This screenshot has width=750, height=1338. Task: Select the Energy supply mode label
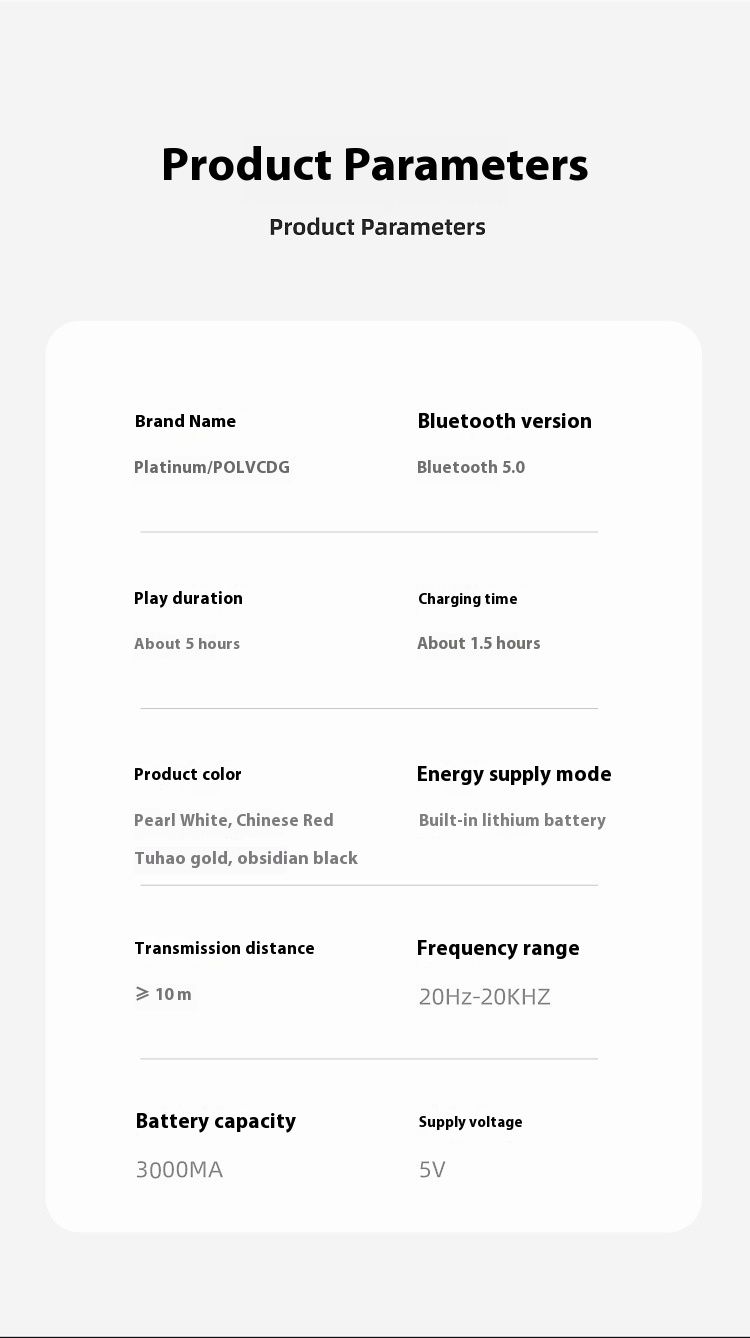(513, 774)
